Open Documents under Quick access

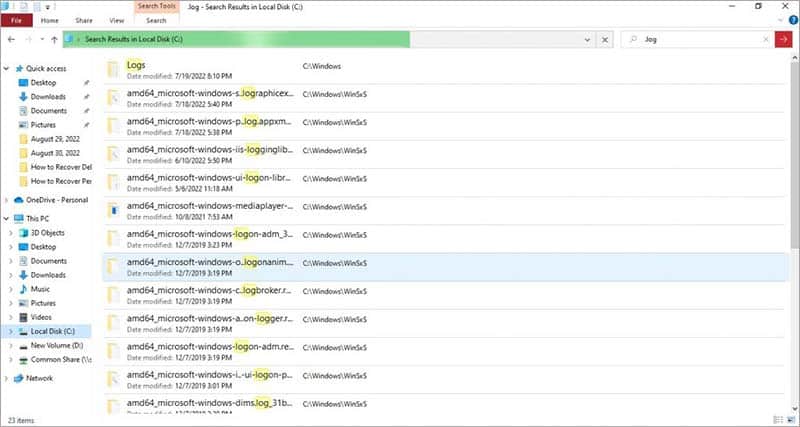pos(48,111)
